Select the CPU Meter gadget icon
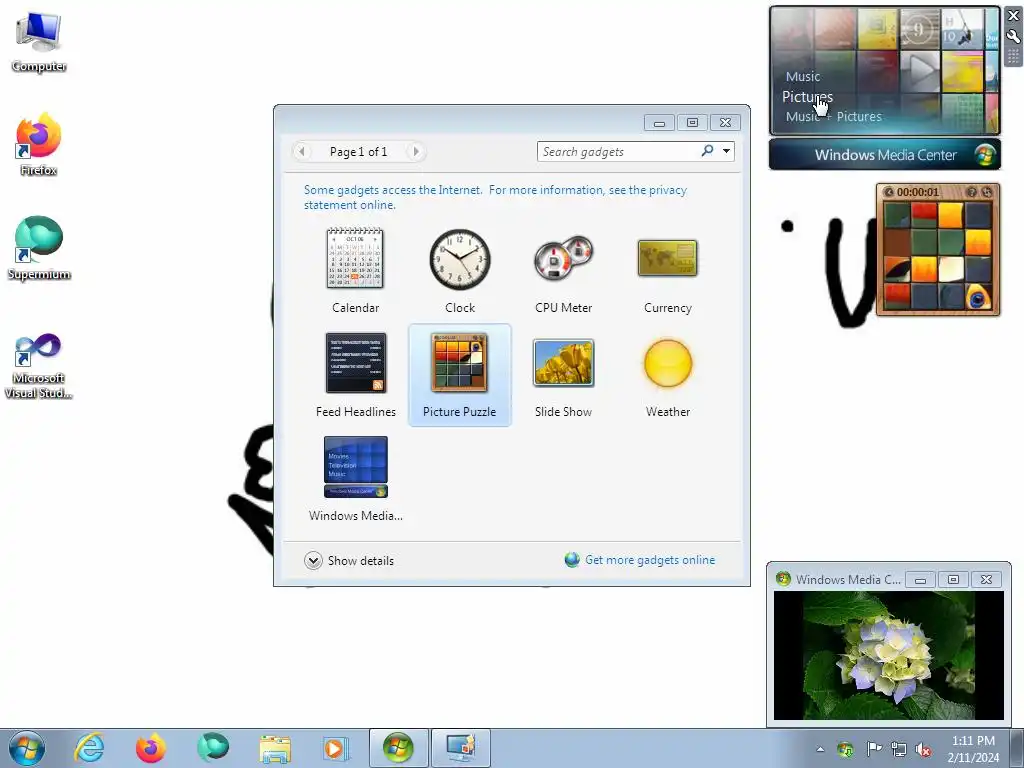The image size is (1024, 768). pos(564,258)
